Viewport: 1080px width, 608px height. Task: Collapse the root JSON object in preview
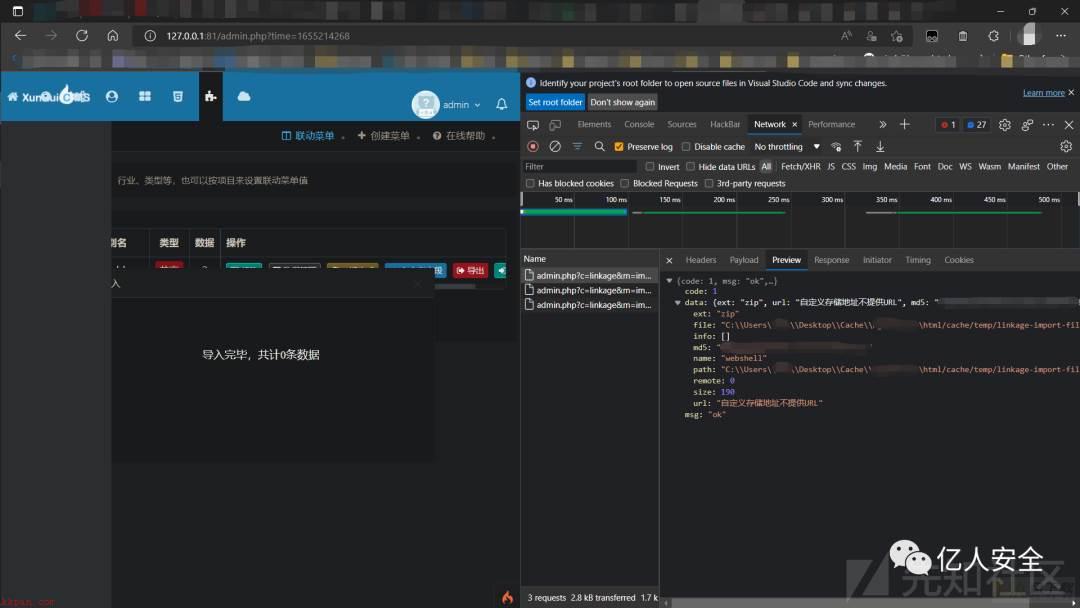[x=669, y=281]
